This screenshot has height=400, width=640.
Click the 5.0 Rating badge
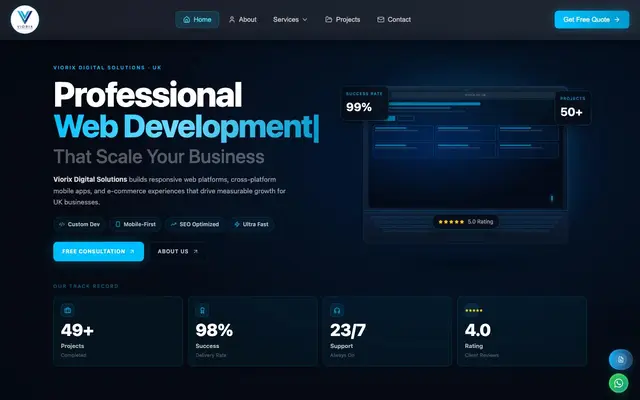click(466, 222)
